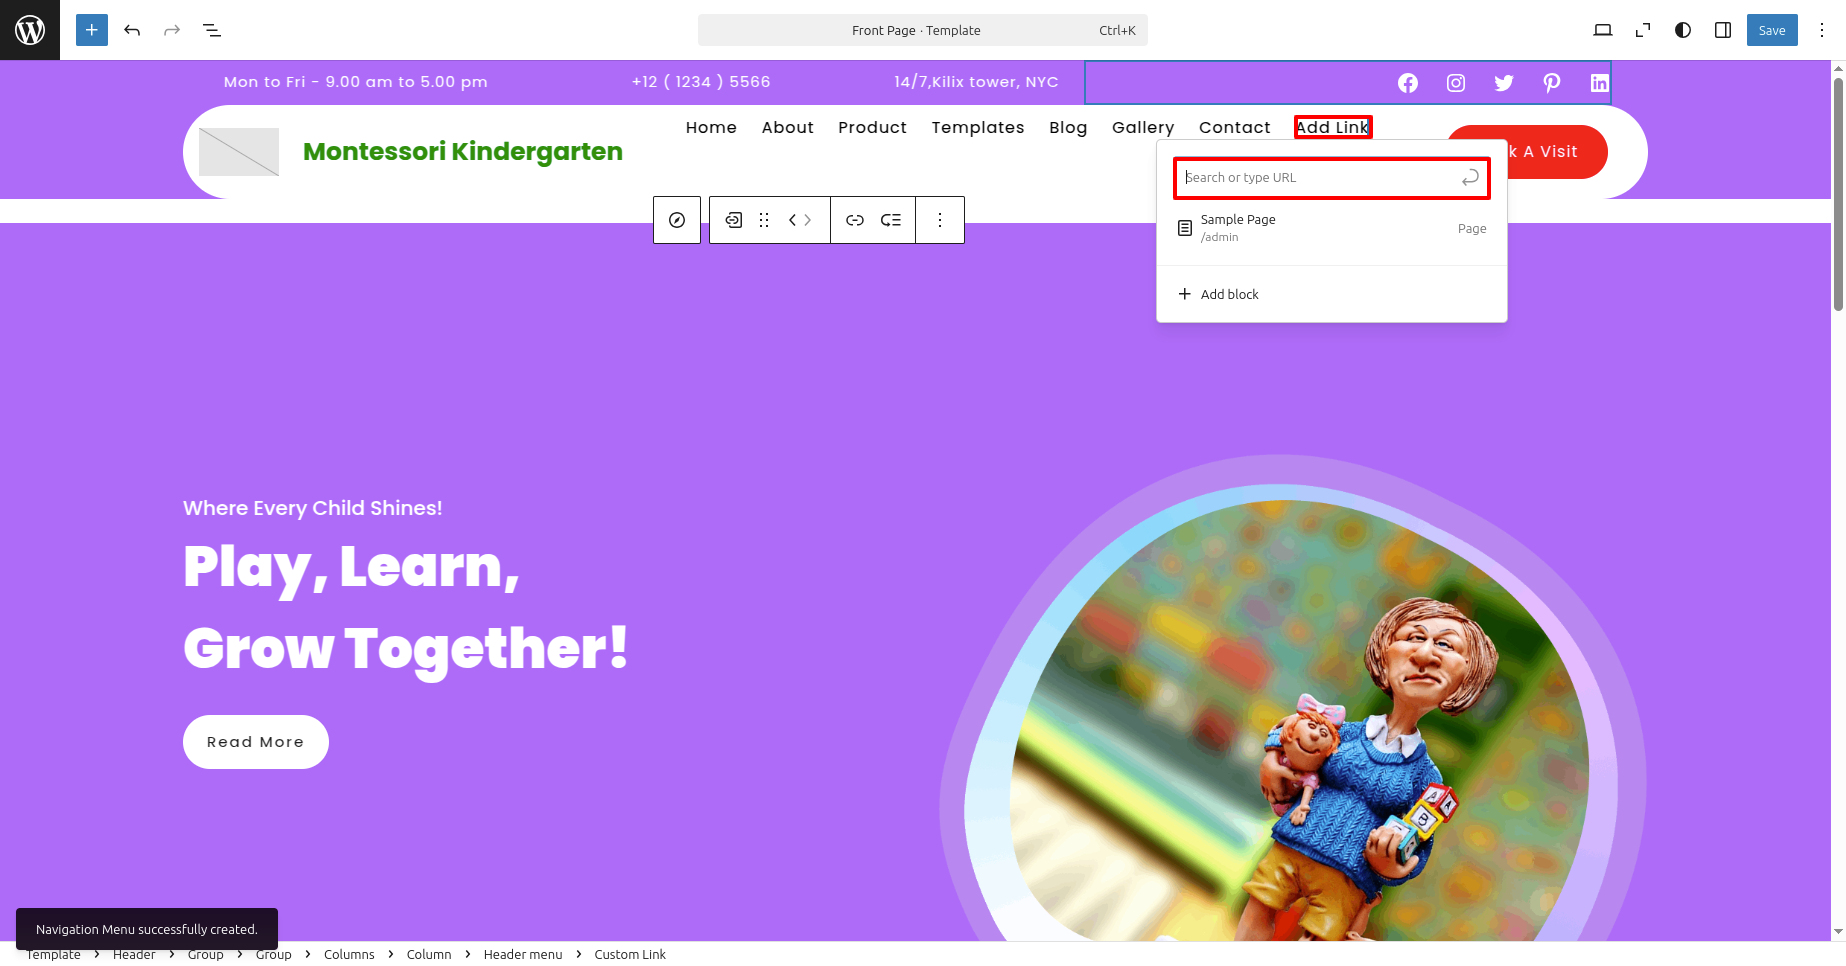This screenshot has width=1846, height=966.
Task: Select the Where Every Child Shines text
Action: point(312,508)
